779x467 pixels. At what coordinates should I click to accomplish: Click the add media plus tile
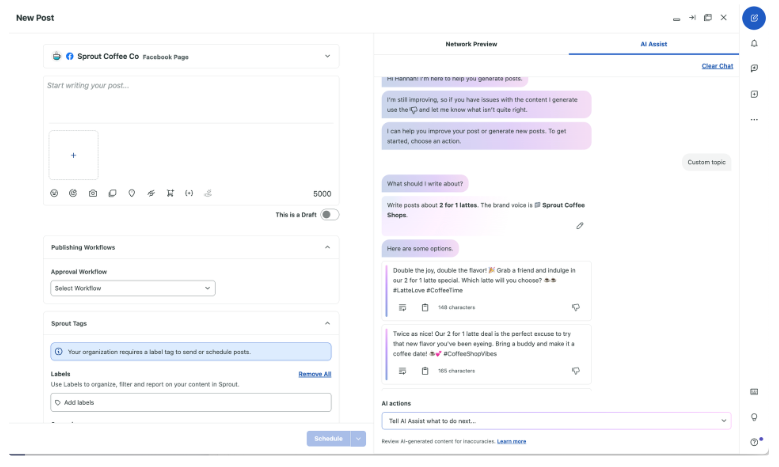point(74,155)
